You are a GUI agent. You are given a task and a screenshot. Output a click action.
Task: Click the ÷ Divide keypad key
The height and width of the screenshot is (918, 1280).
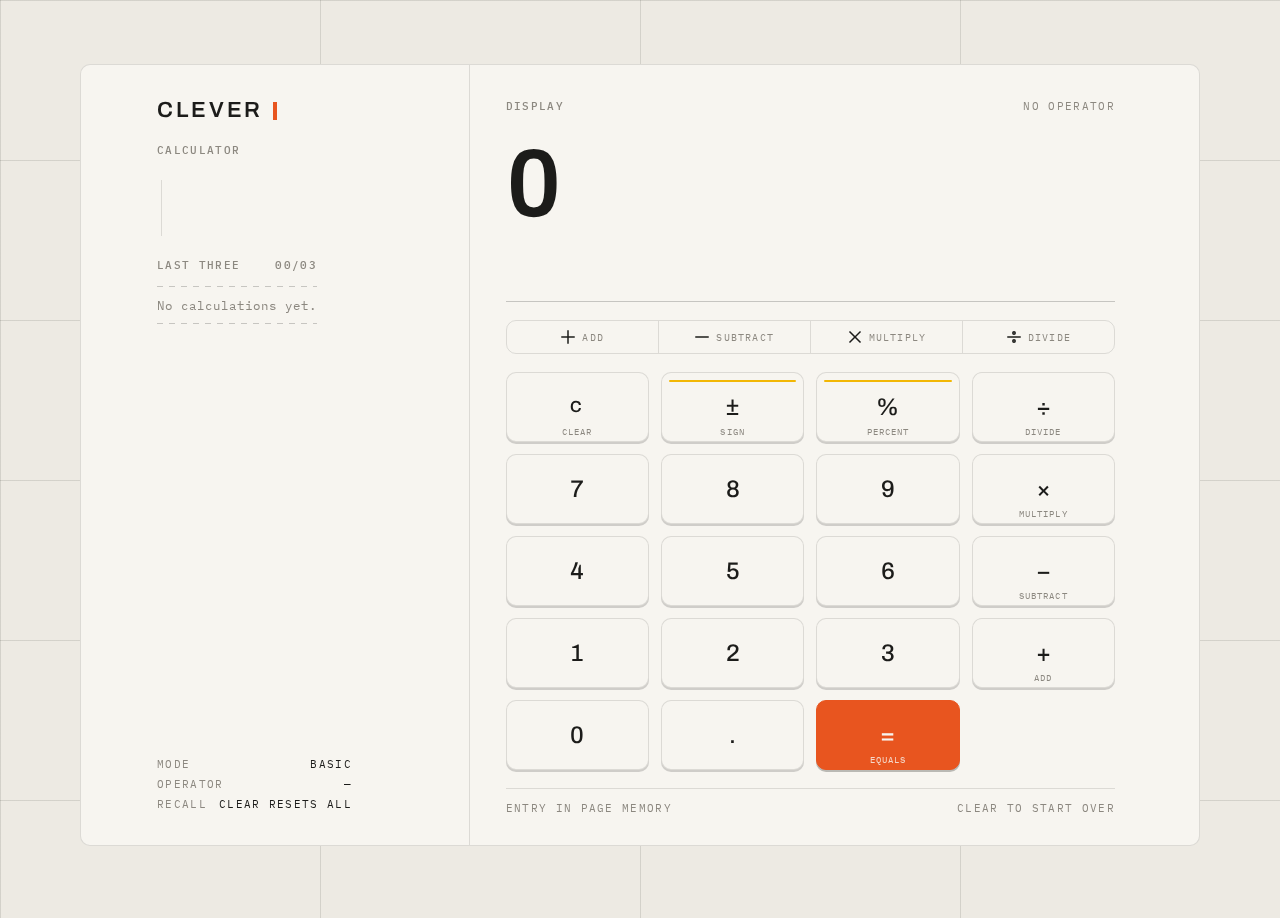click(1043, 407)
